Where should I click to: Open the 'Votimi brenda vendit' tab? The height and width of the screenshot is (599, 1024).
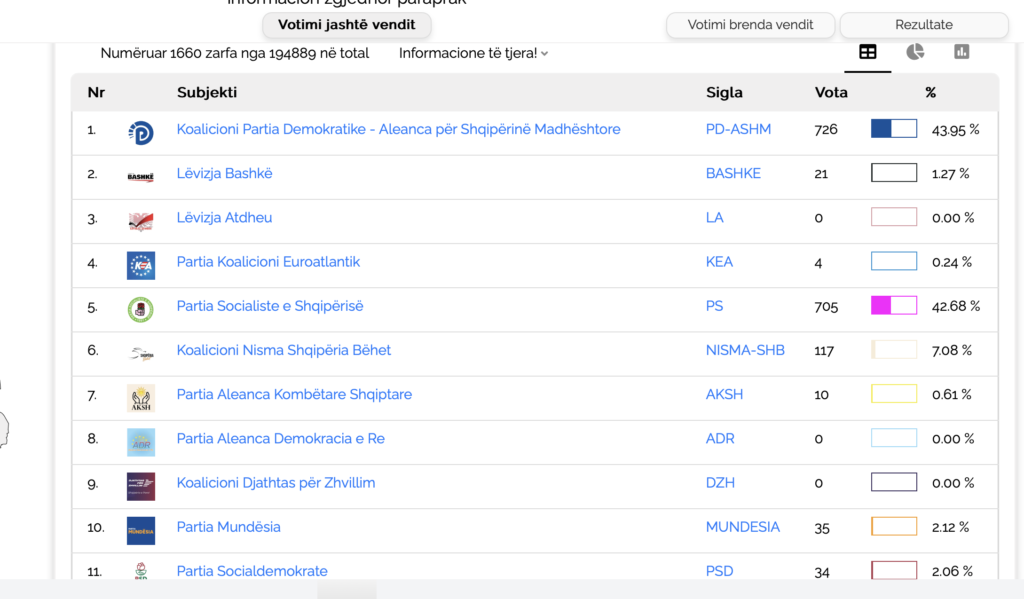(x=750, y=25)
